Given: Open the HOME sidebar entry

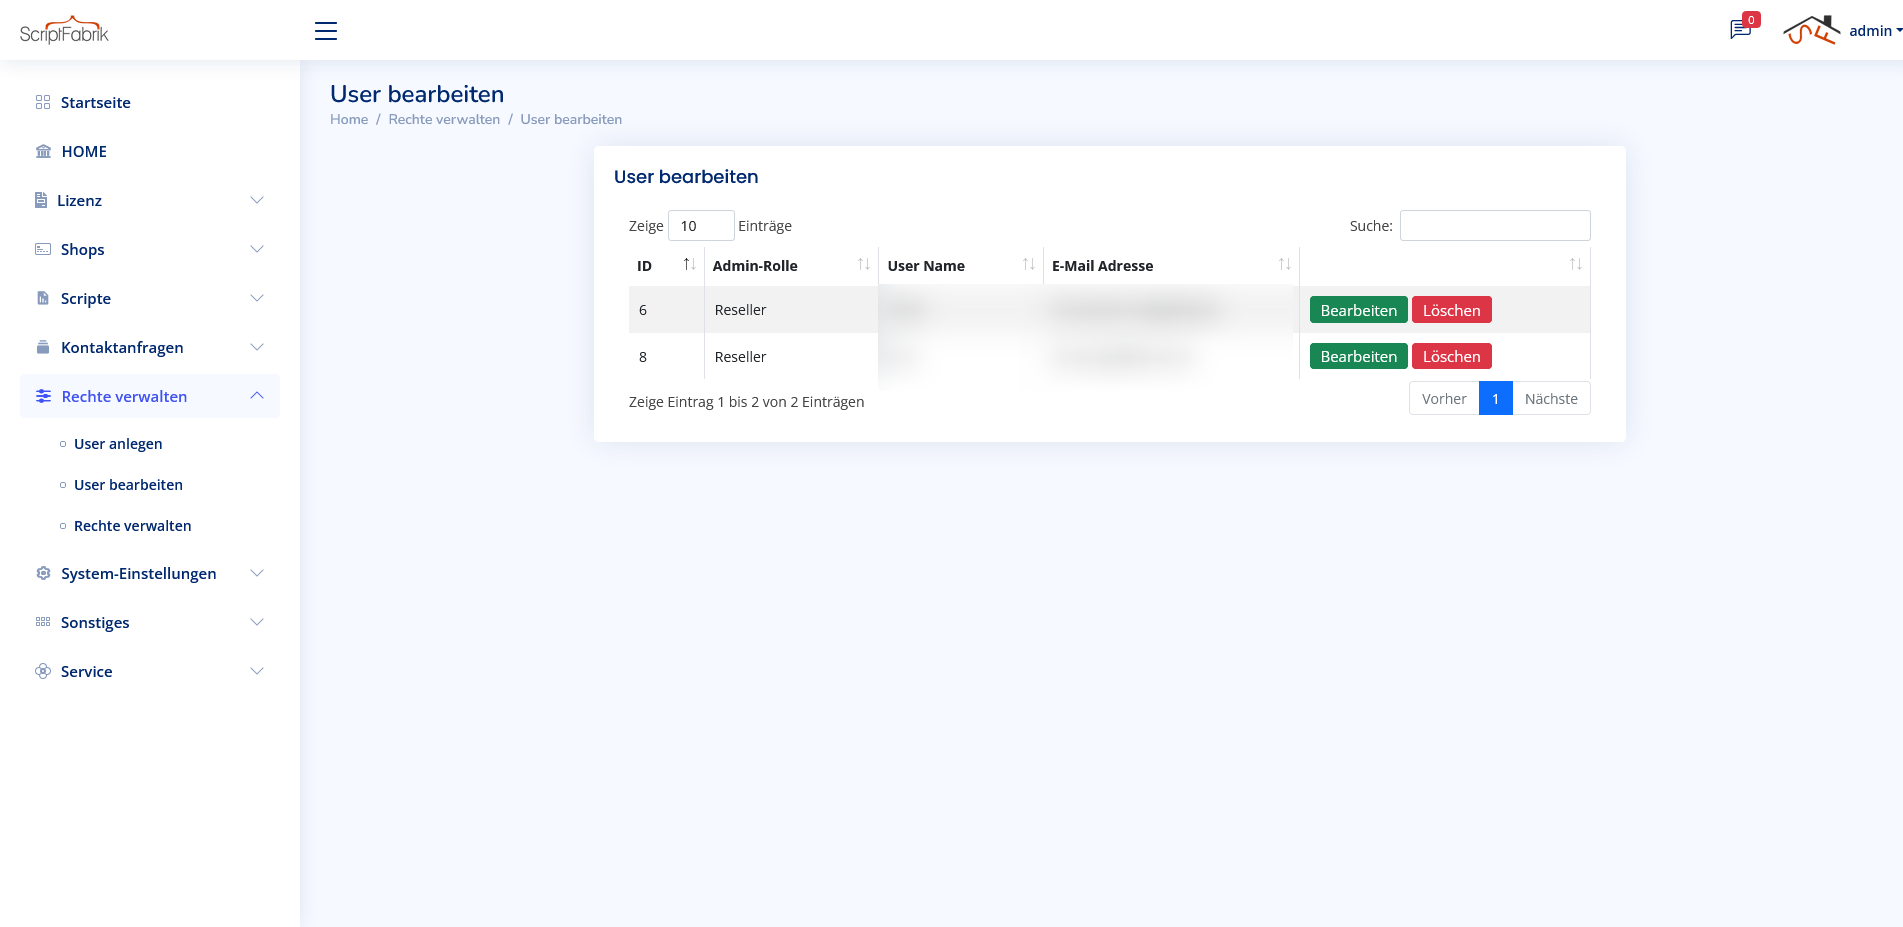Looking at the screenshot, I should (84, 151).
